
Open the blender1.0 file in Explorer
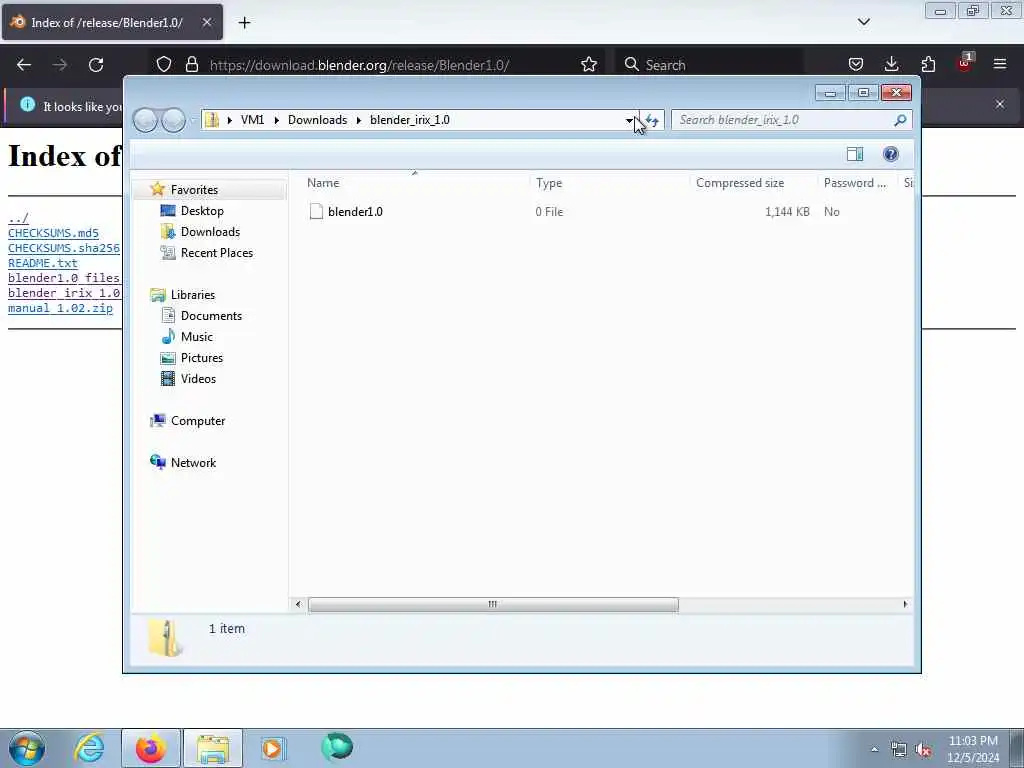click(x=355, y=212)
